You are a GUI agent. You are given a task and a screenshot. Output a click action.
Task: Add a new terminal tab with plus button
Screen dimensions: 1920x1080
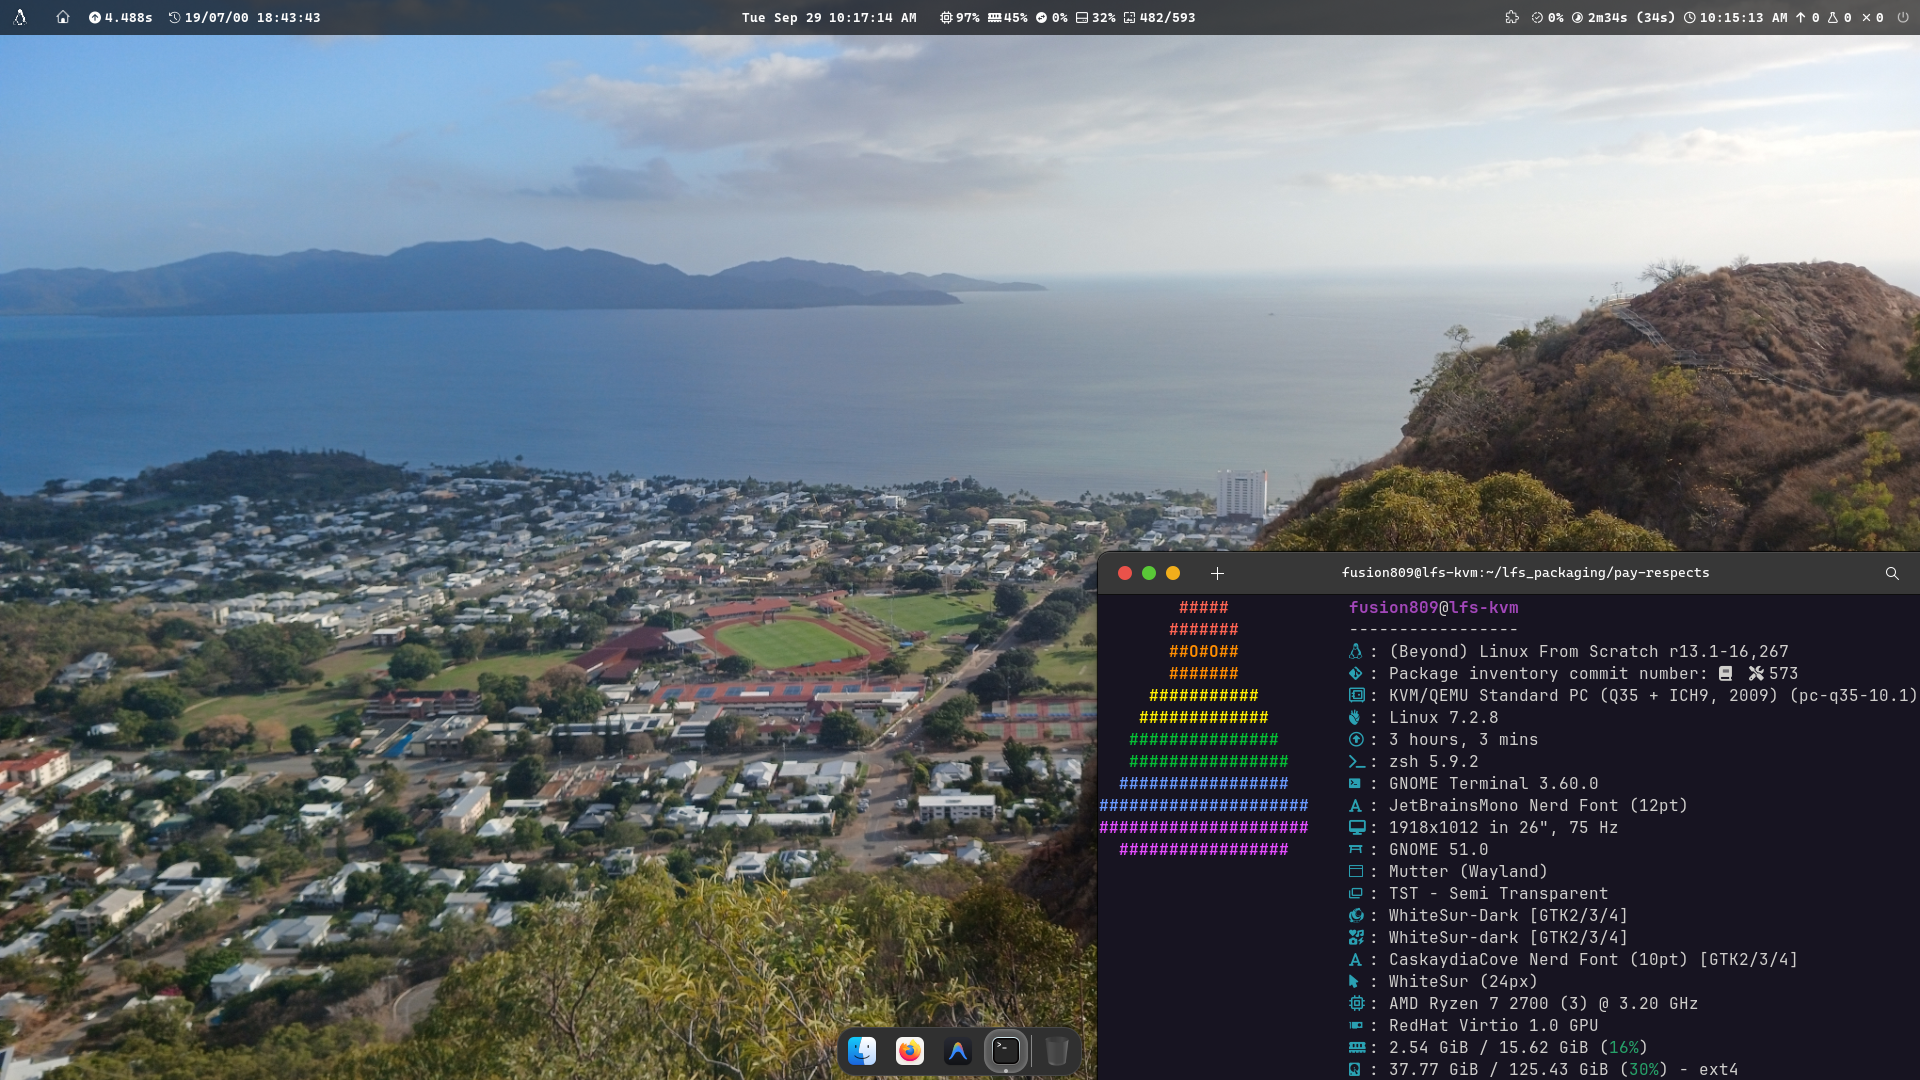(1217, 573)
